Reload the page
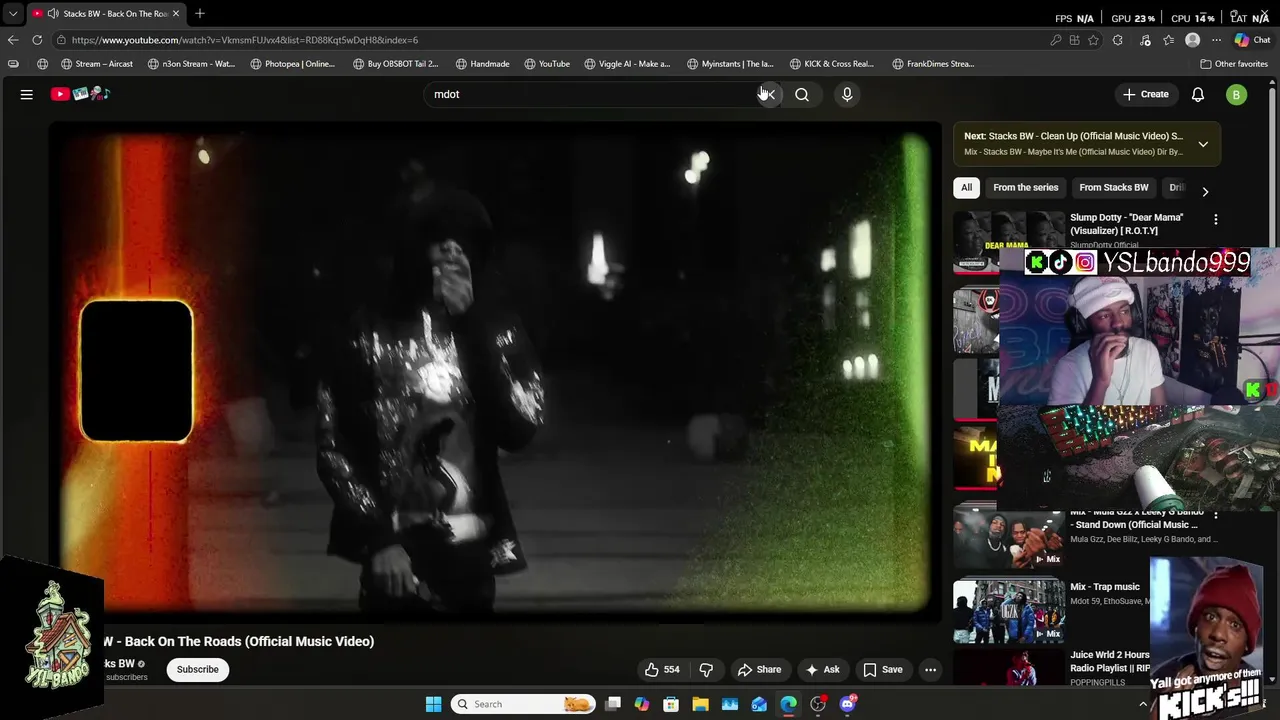The image size is (1280, 720). click(x=37, y=40)
